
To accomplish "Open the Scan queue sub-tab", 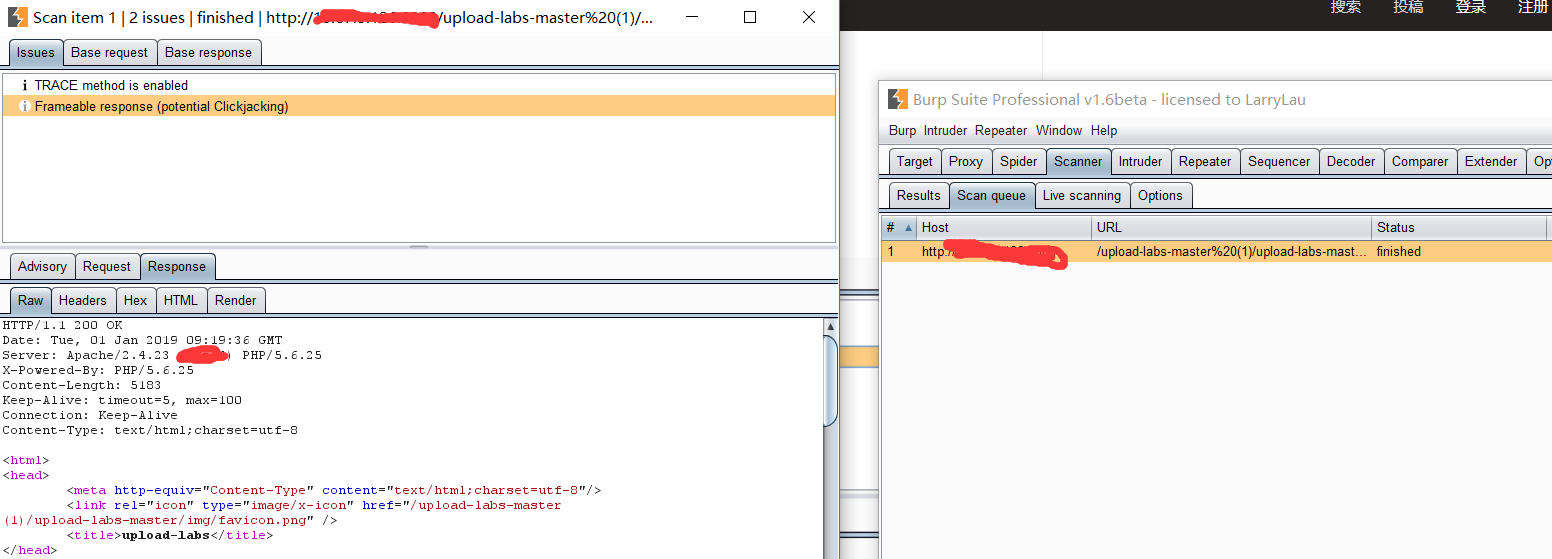I will [x=991, y=195].
